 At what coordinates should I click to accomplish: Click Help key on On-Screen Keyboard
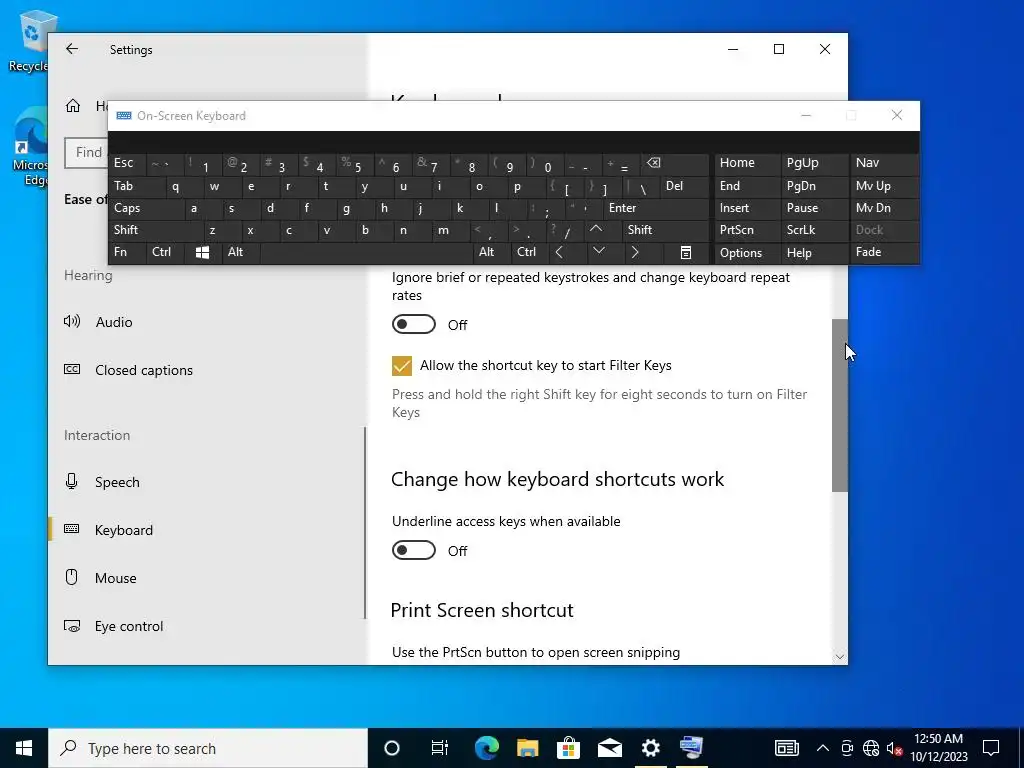point(814,253)
